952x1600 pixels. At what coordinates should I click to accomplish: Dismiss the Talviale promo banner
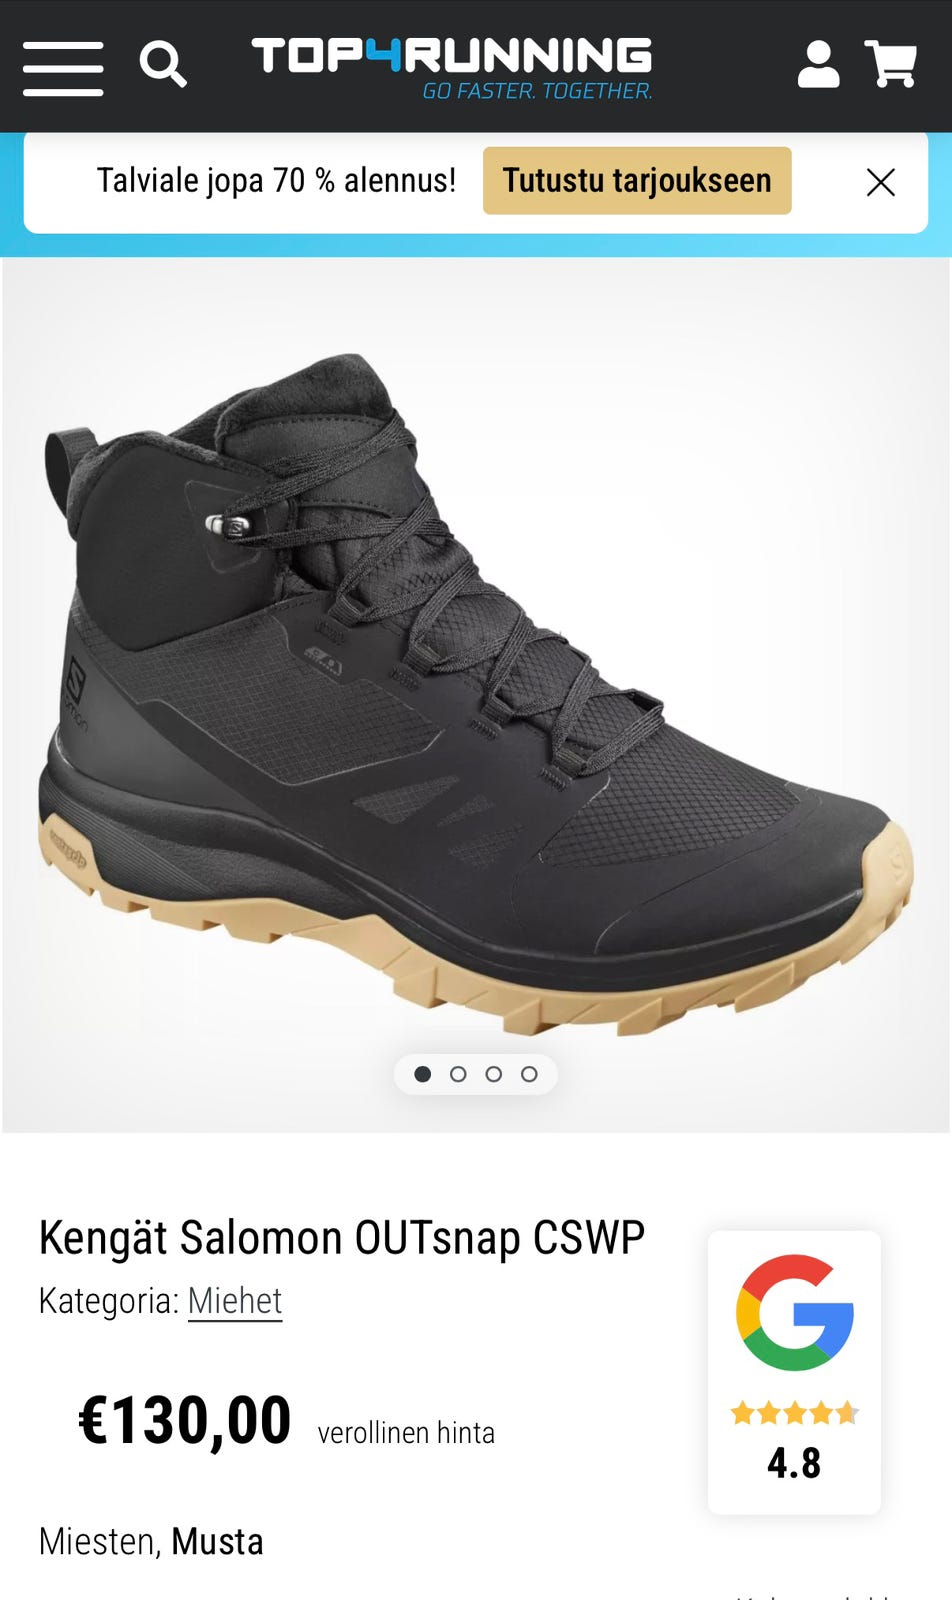880,182
